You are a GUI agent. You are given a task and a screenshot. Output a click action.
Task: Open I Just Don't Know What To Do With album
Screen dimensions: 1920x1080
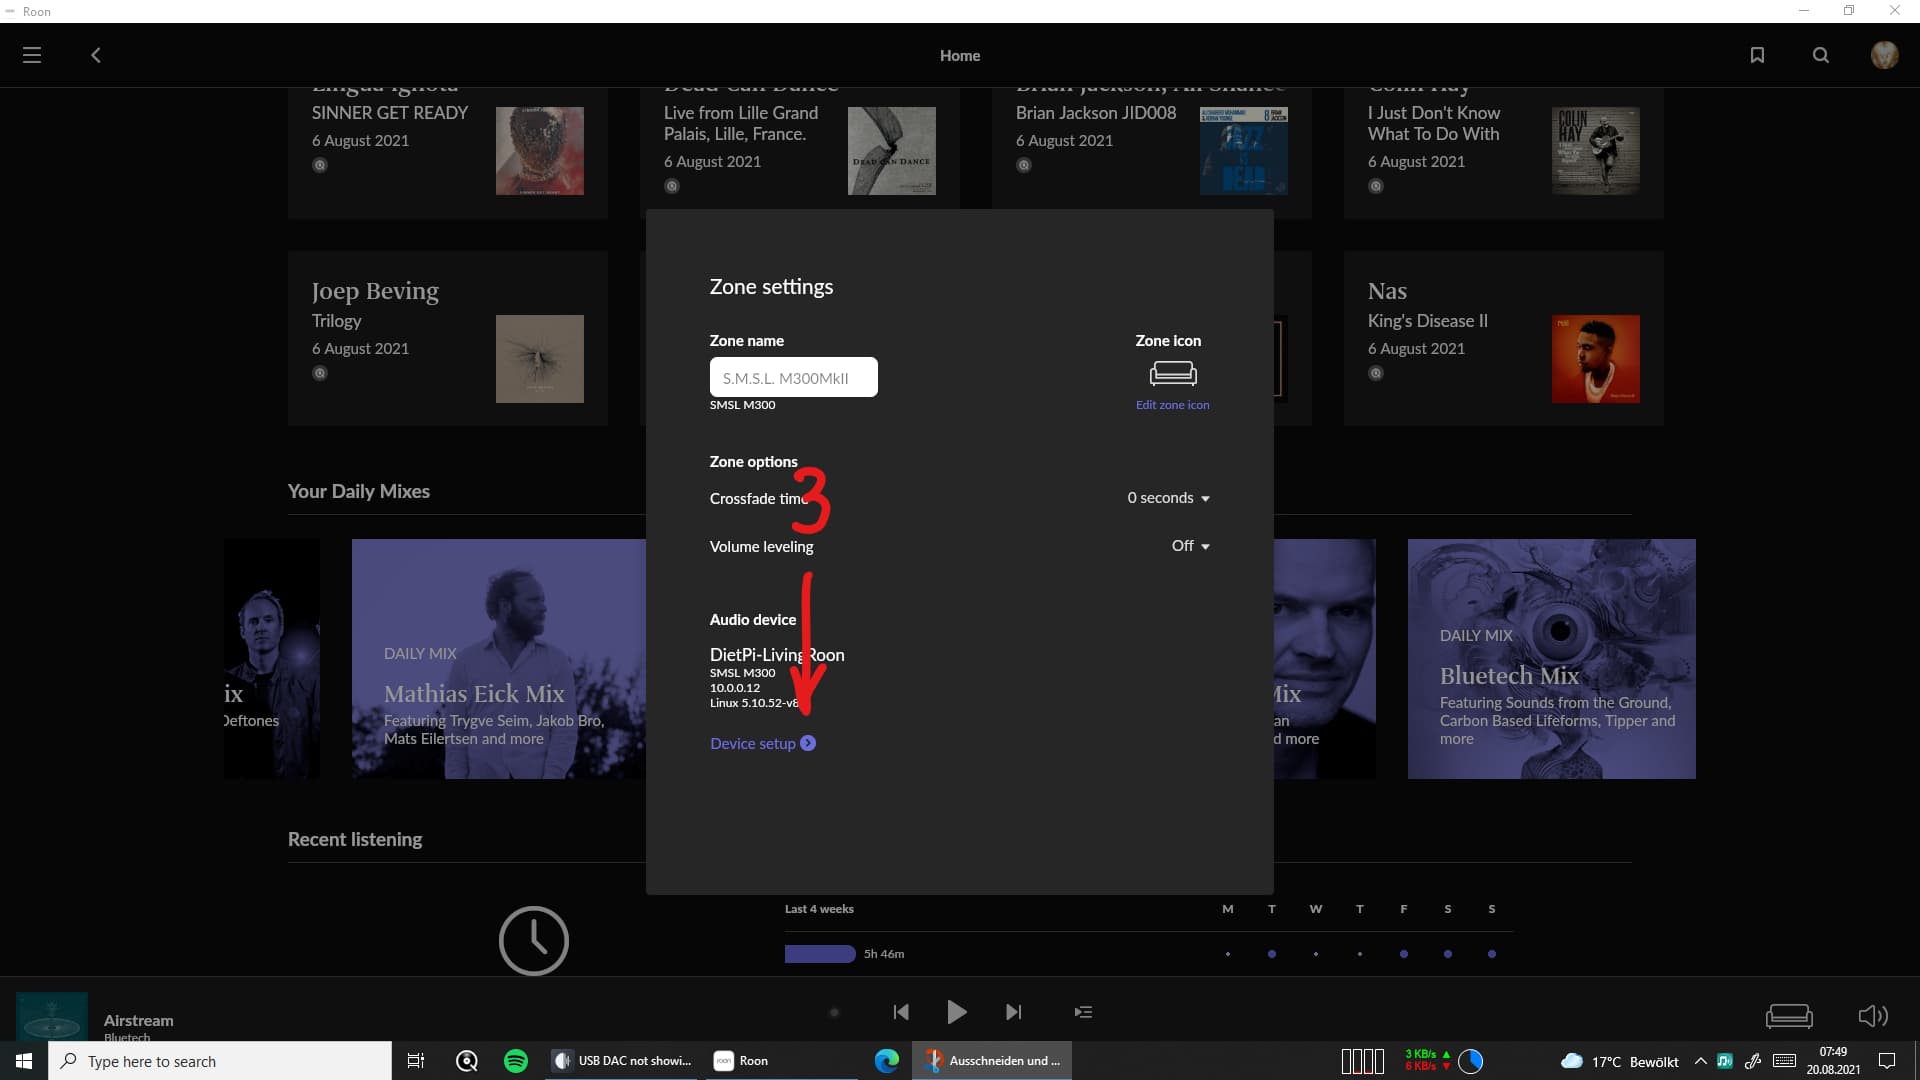click(1596, 151)
